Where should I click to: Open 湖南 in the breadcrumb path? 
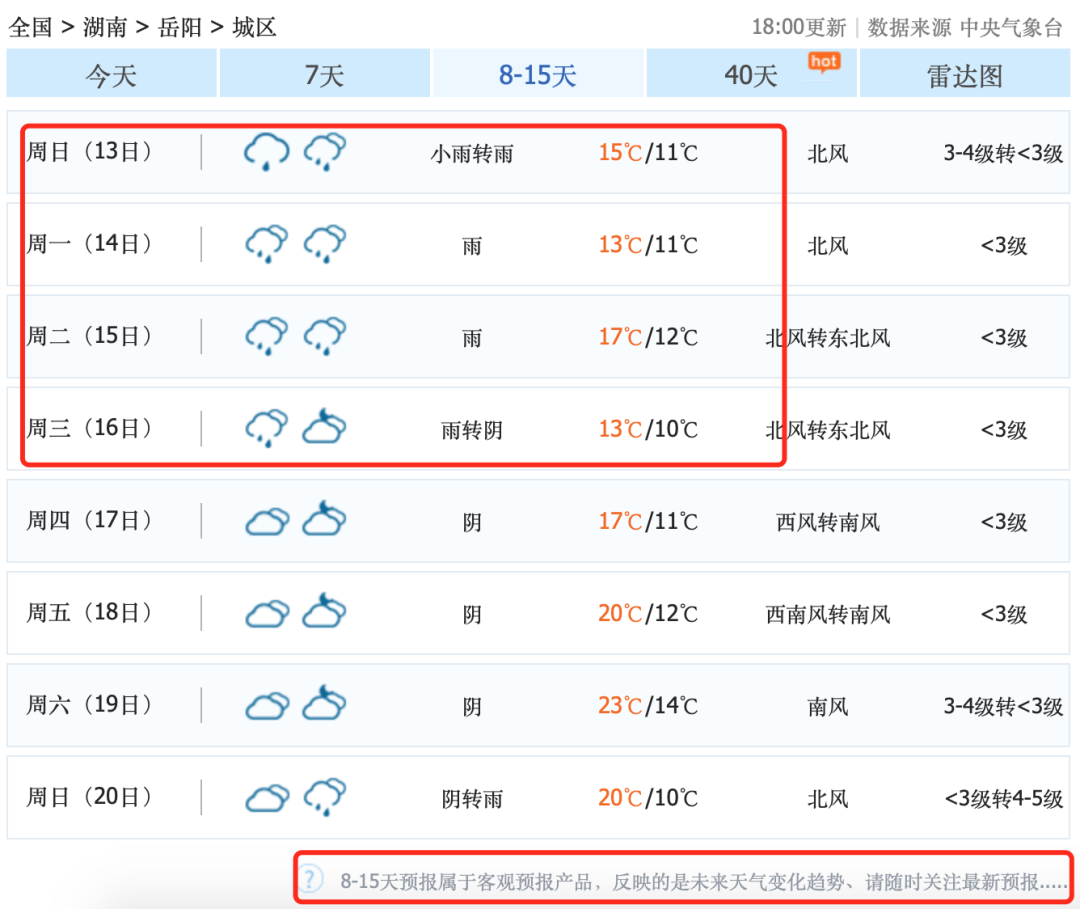click(x=105, y=27)
